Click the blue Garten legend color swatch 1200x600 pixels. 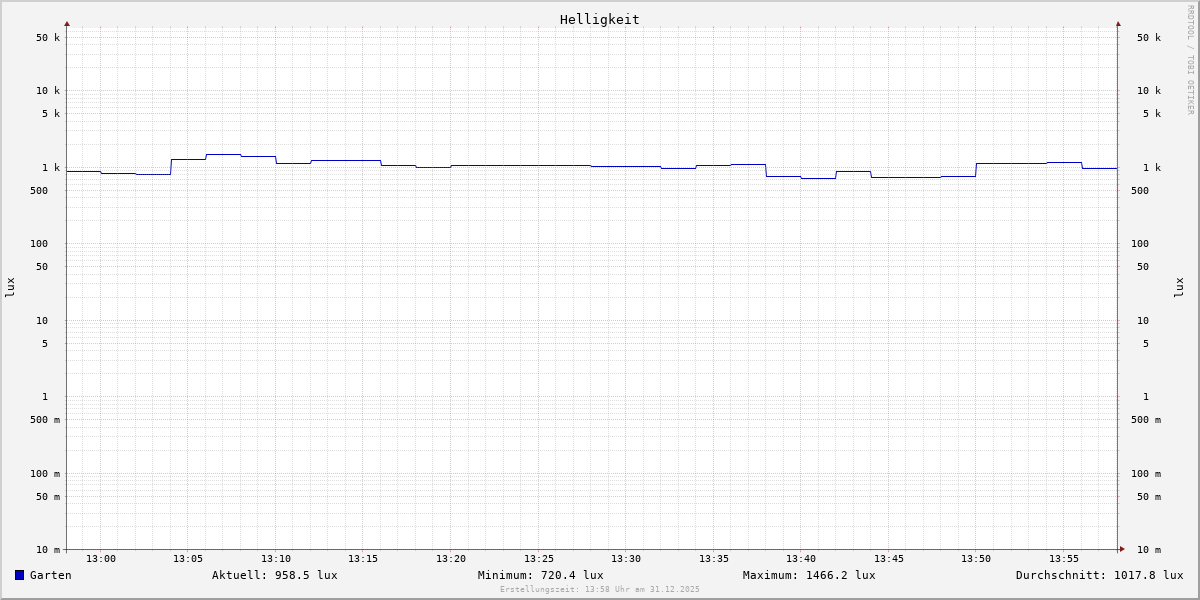[x=19, y=575]
